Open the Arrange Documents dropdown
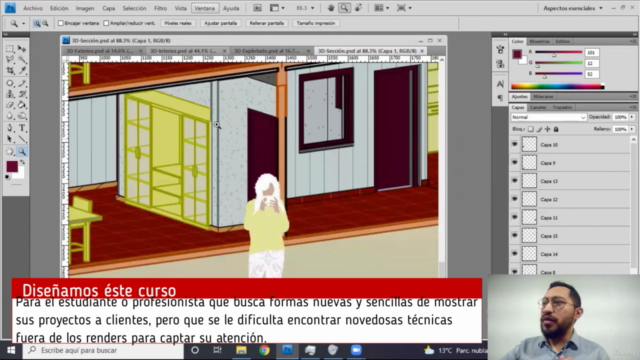The image size is (640, 360). [382, 8]
